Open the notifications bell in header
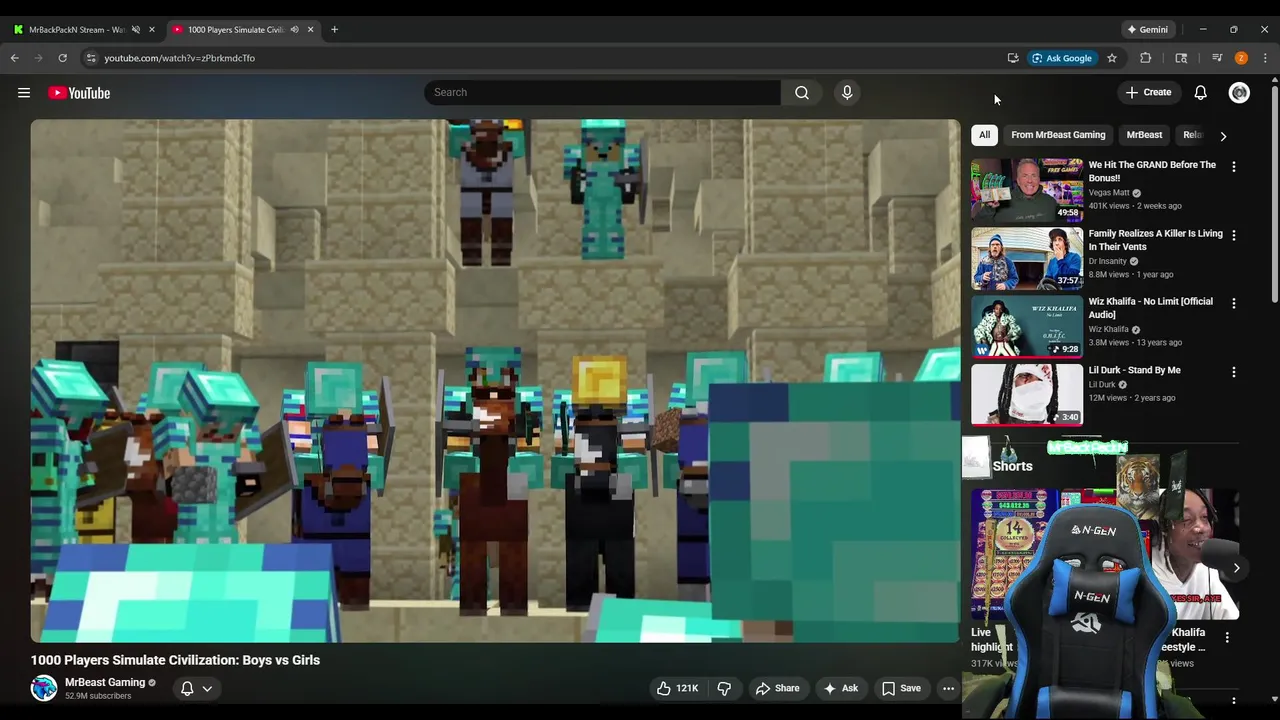Screen dimensions: 1280x720 tap(1200, 93)
